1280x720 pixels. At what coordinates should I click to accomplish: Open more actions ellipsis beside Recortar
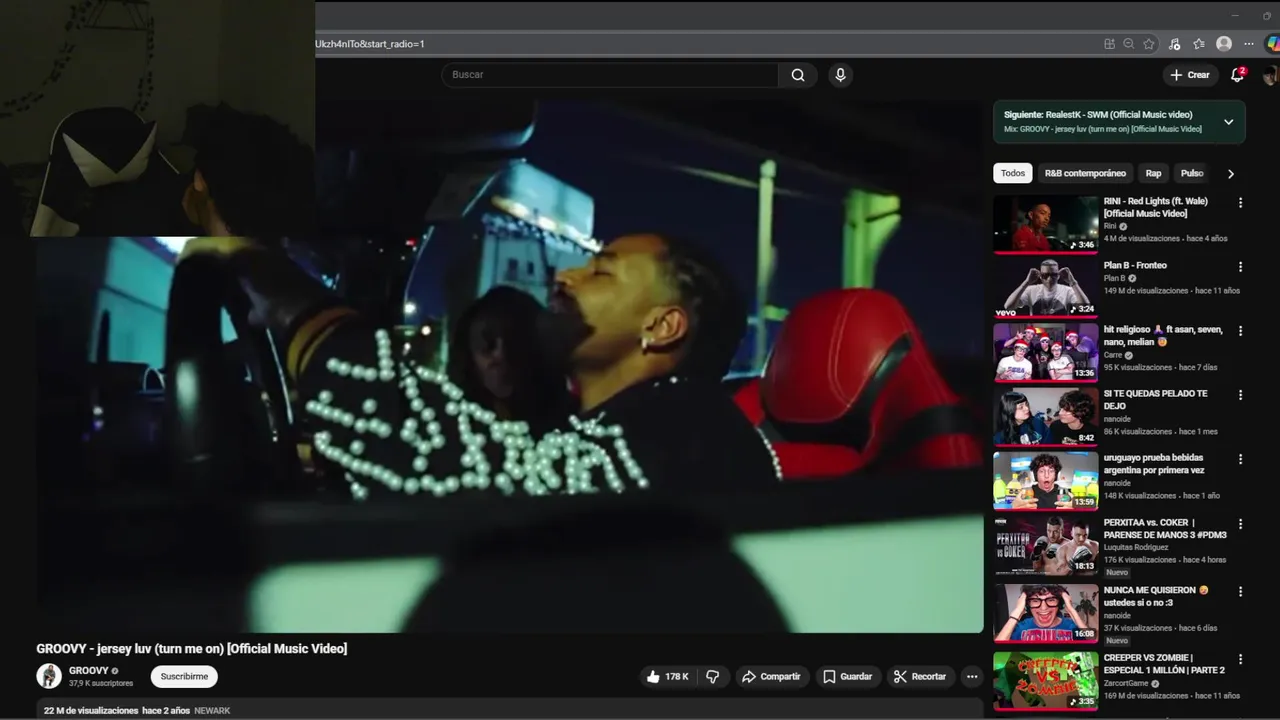point(971,677)
